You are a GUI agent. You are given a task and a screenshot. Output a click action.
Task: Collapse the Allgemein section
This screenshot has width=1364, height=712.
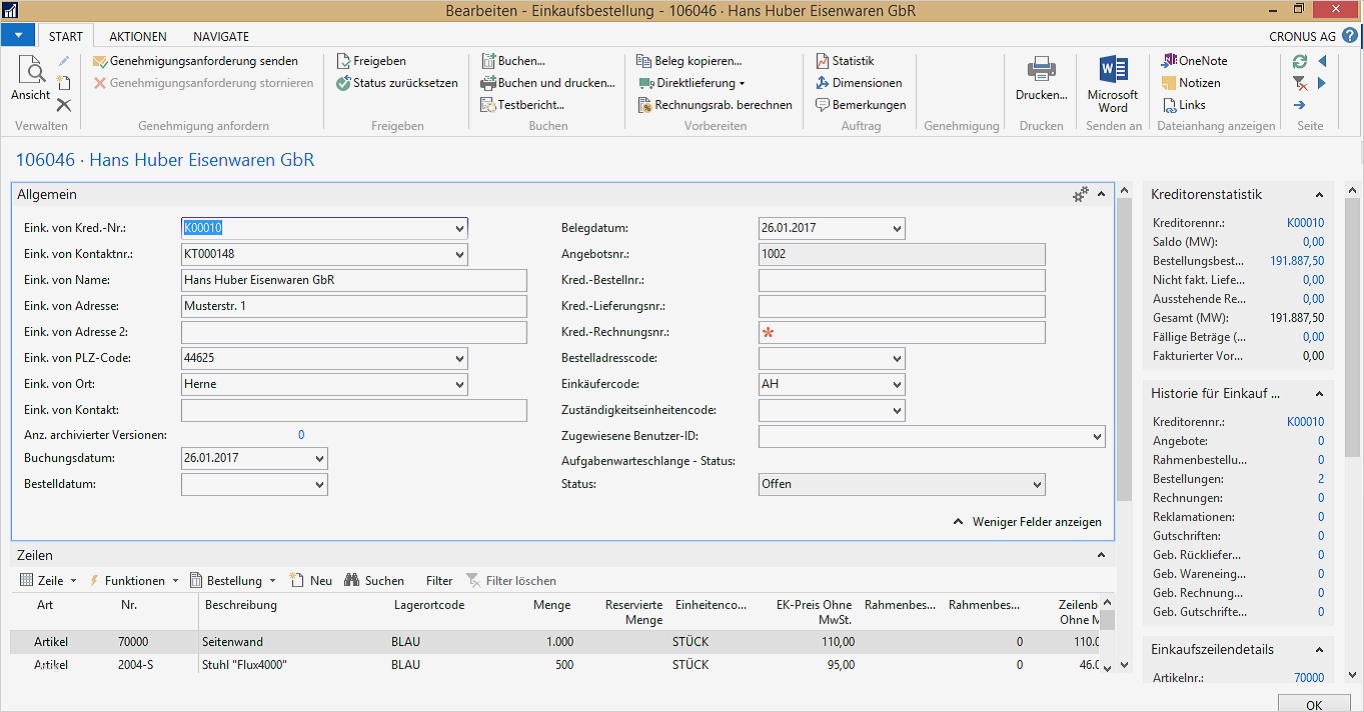click(x=1101, y=195)
